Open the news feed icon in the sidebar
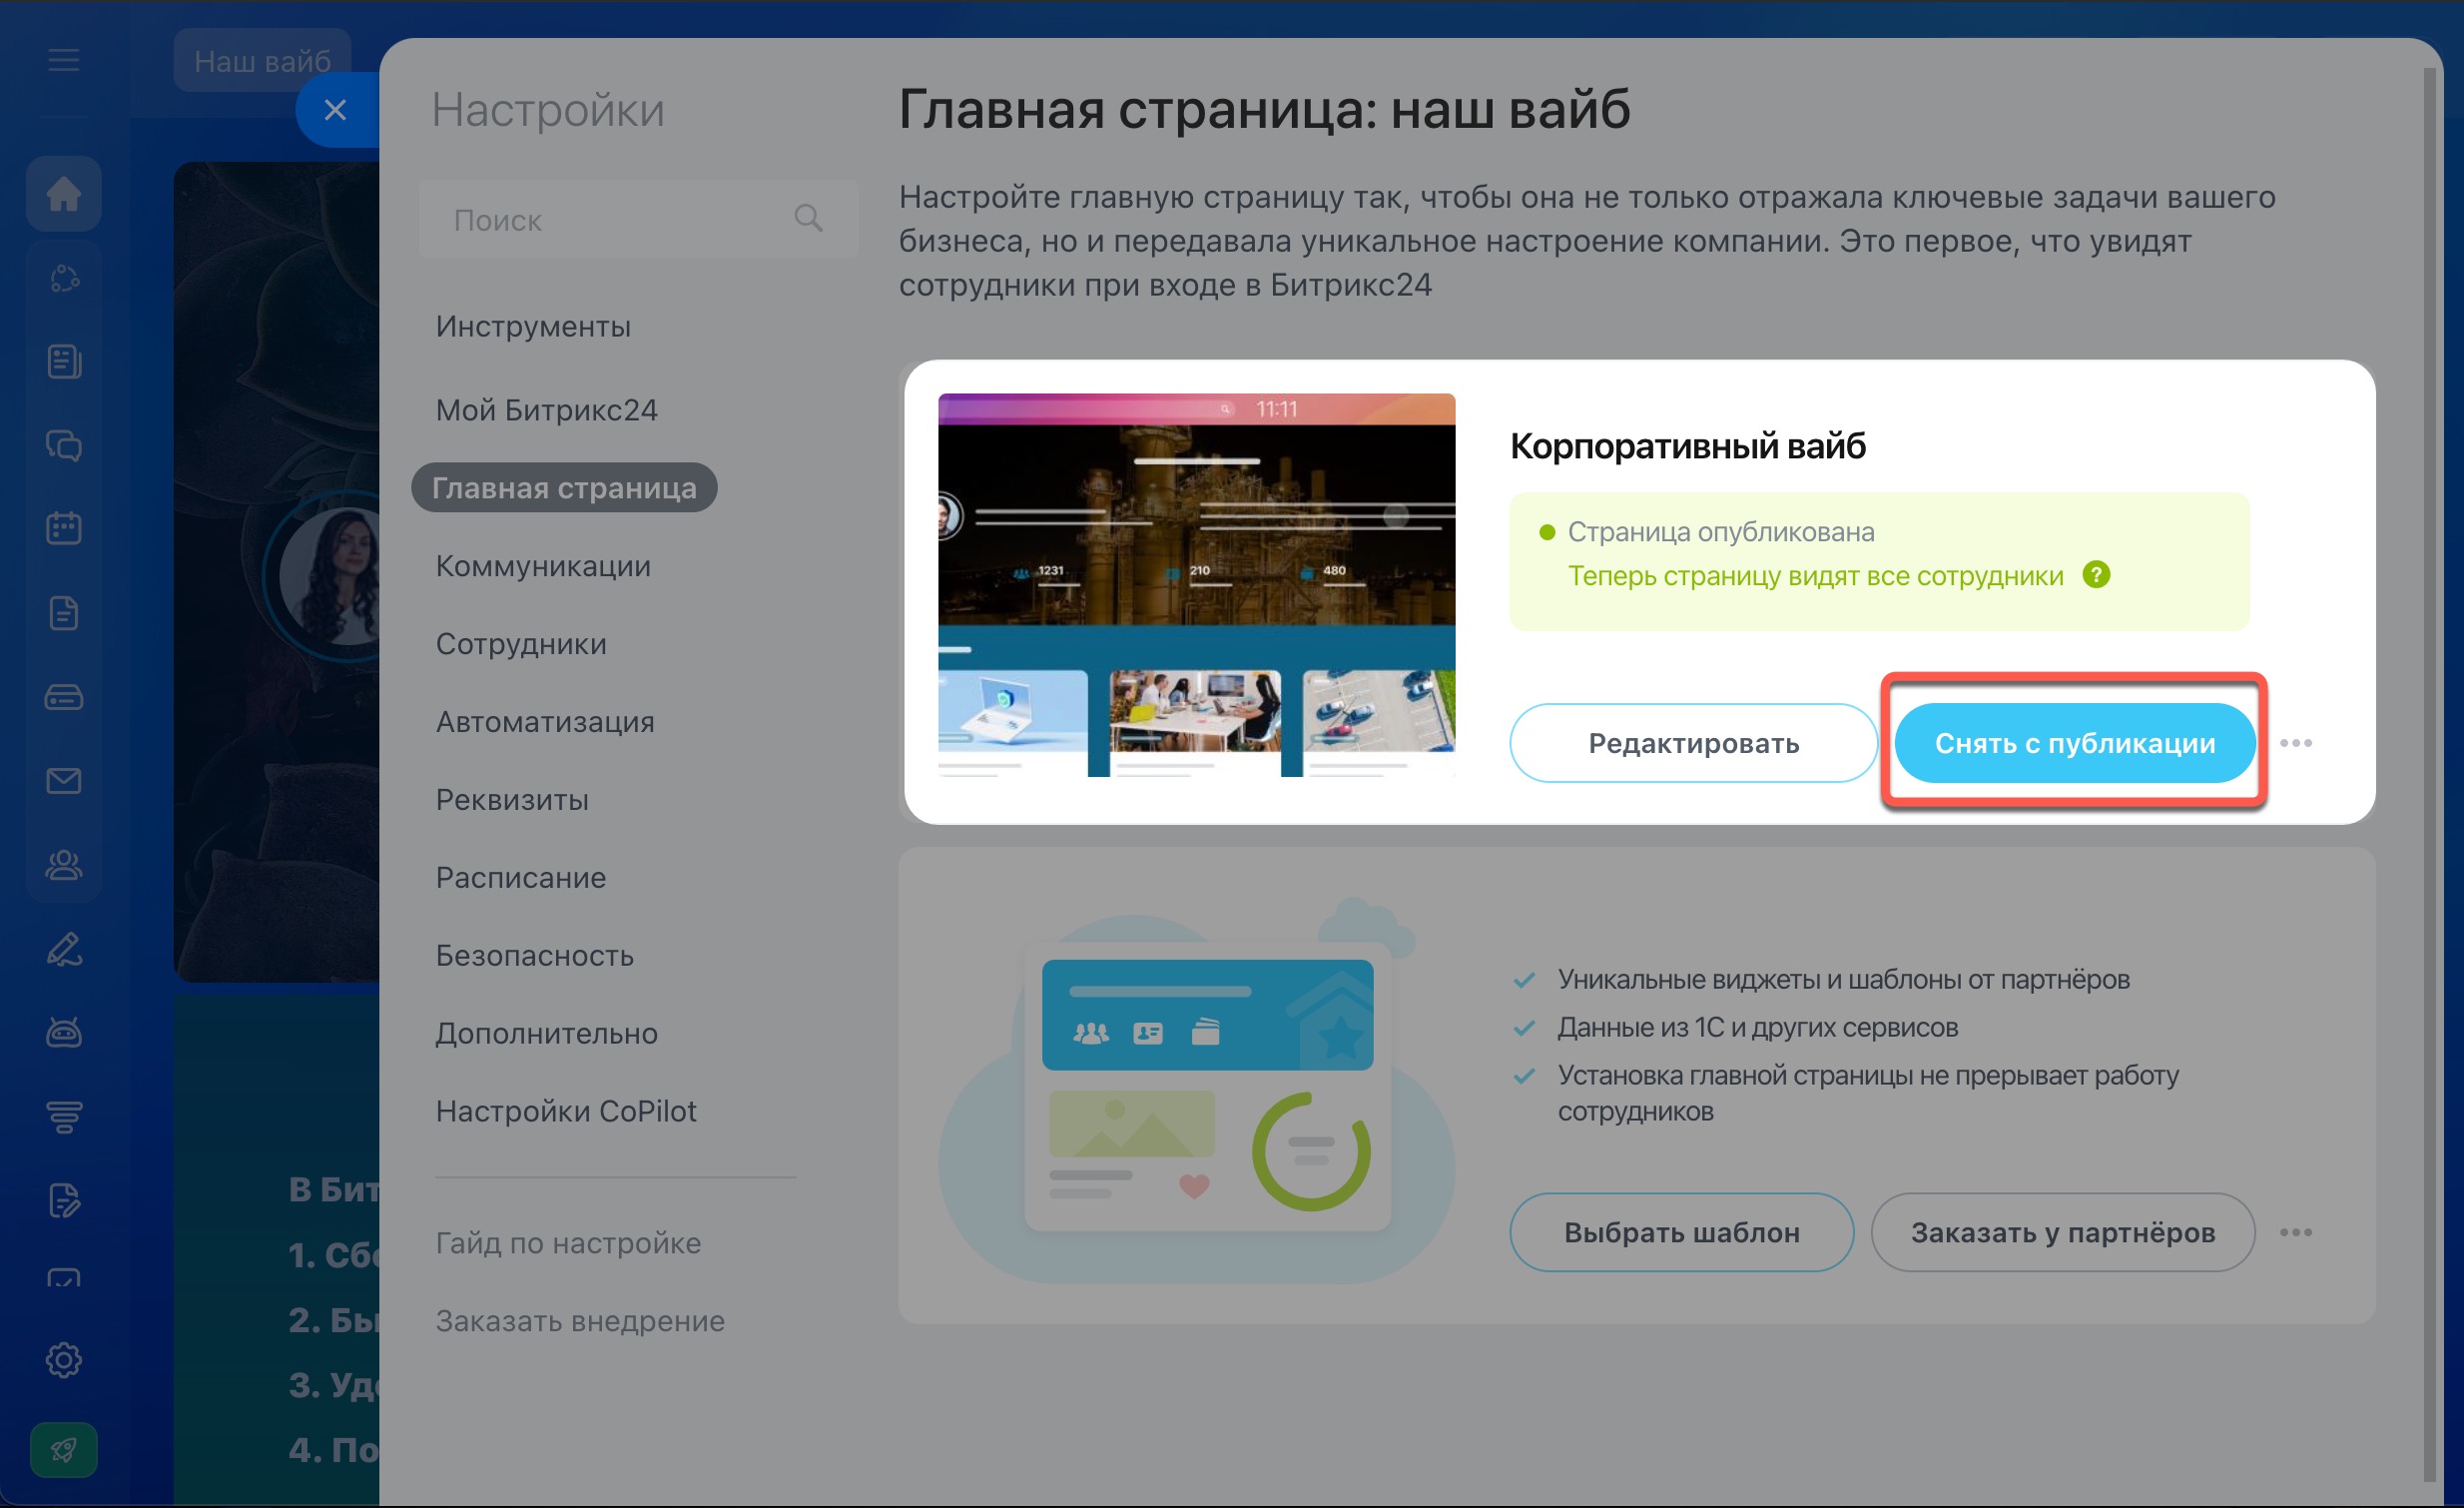This screenshot has width=2464, height=1508. (x=64, y=361)
